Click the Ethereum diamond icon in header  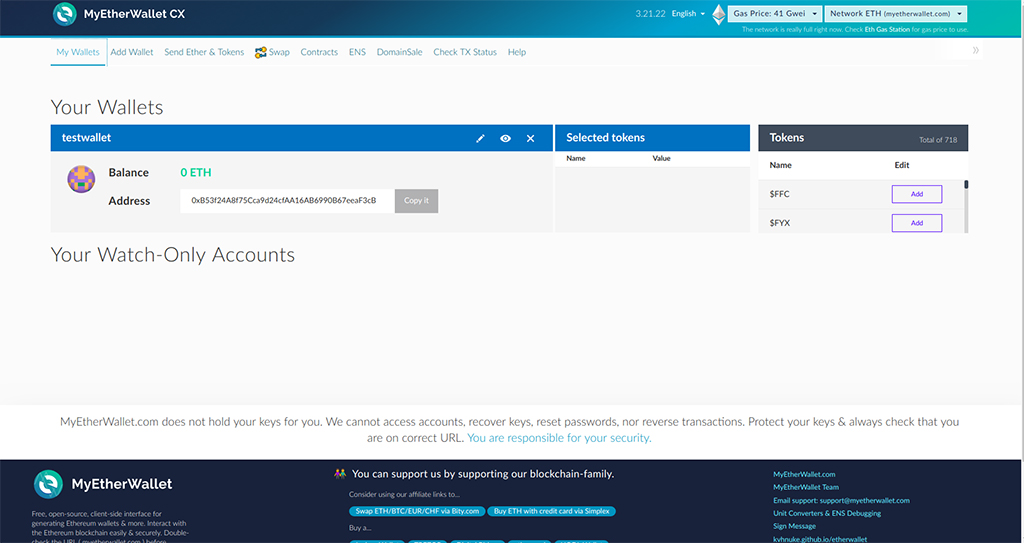point(719,14)
